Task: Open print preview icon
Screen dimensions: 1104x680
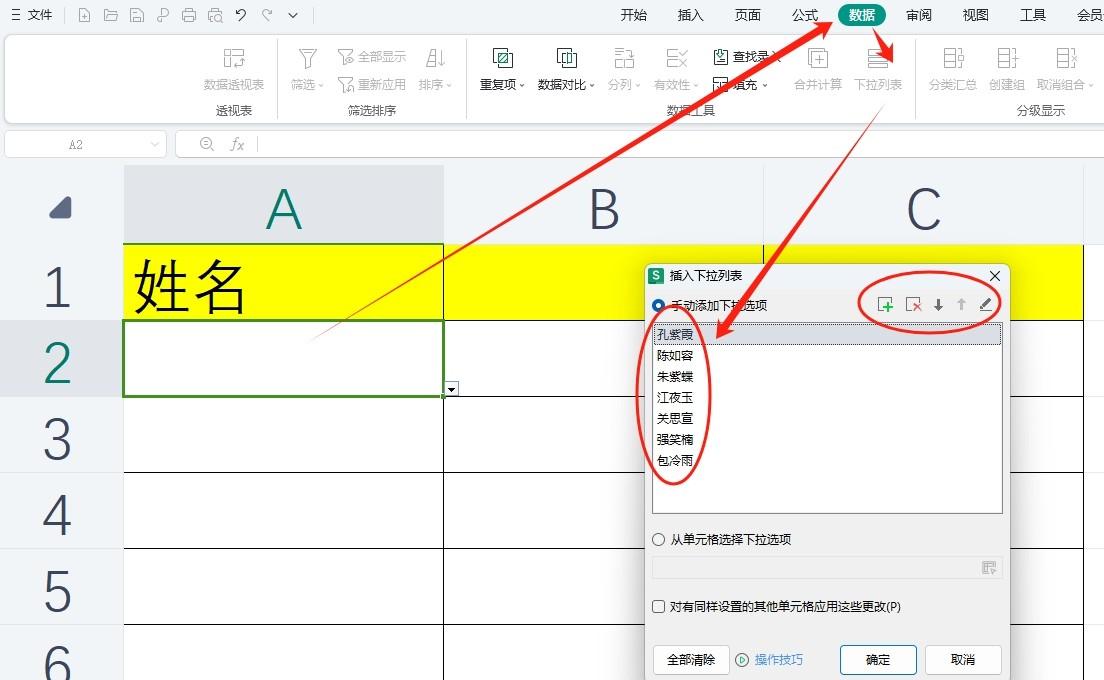Action: click(x=215, y=15)
